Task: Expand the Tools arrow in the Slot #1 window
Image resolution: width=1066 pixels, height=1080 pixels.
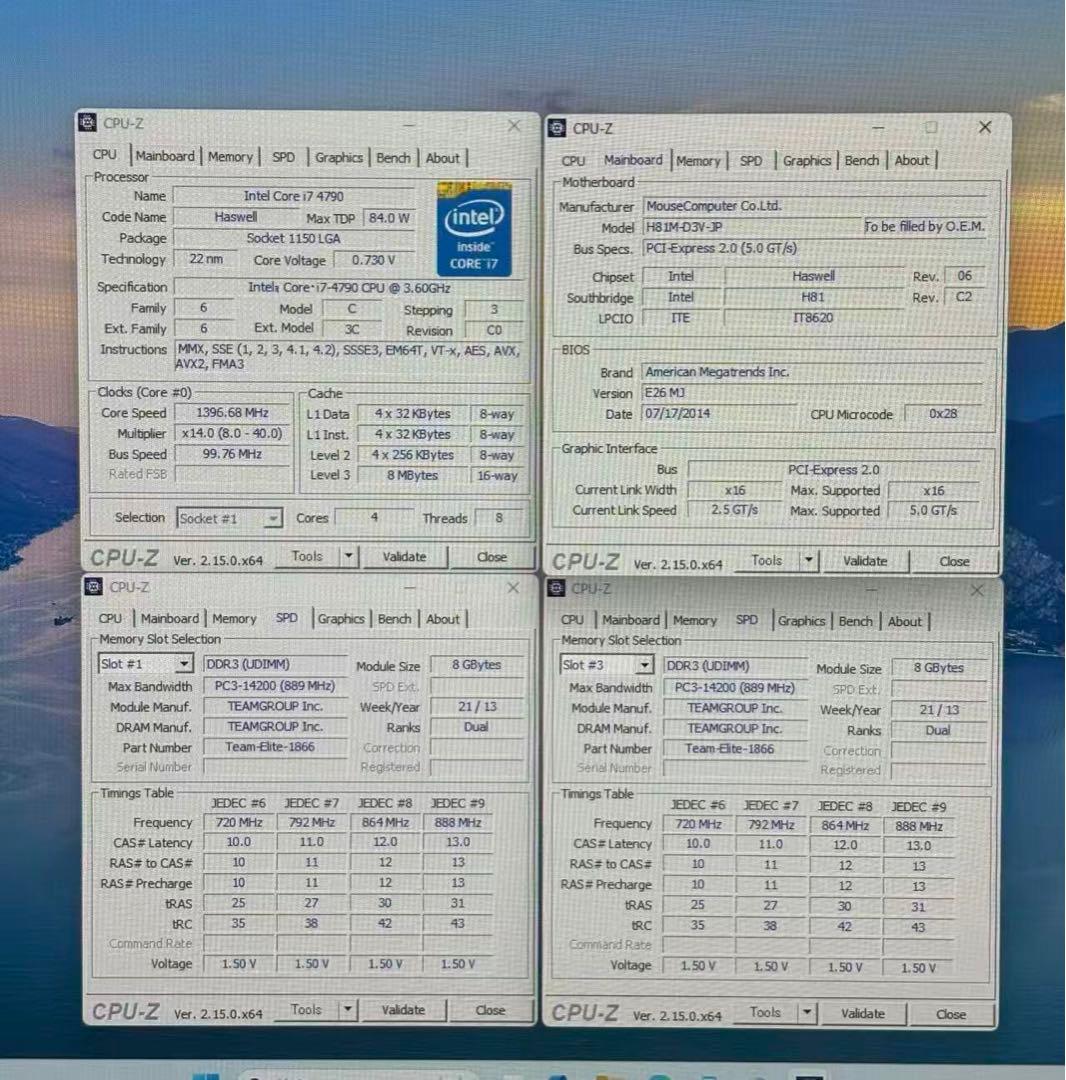Action: click(348, 1010)
